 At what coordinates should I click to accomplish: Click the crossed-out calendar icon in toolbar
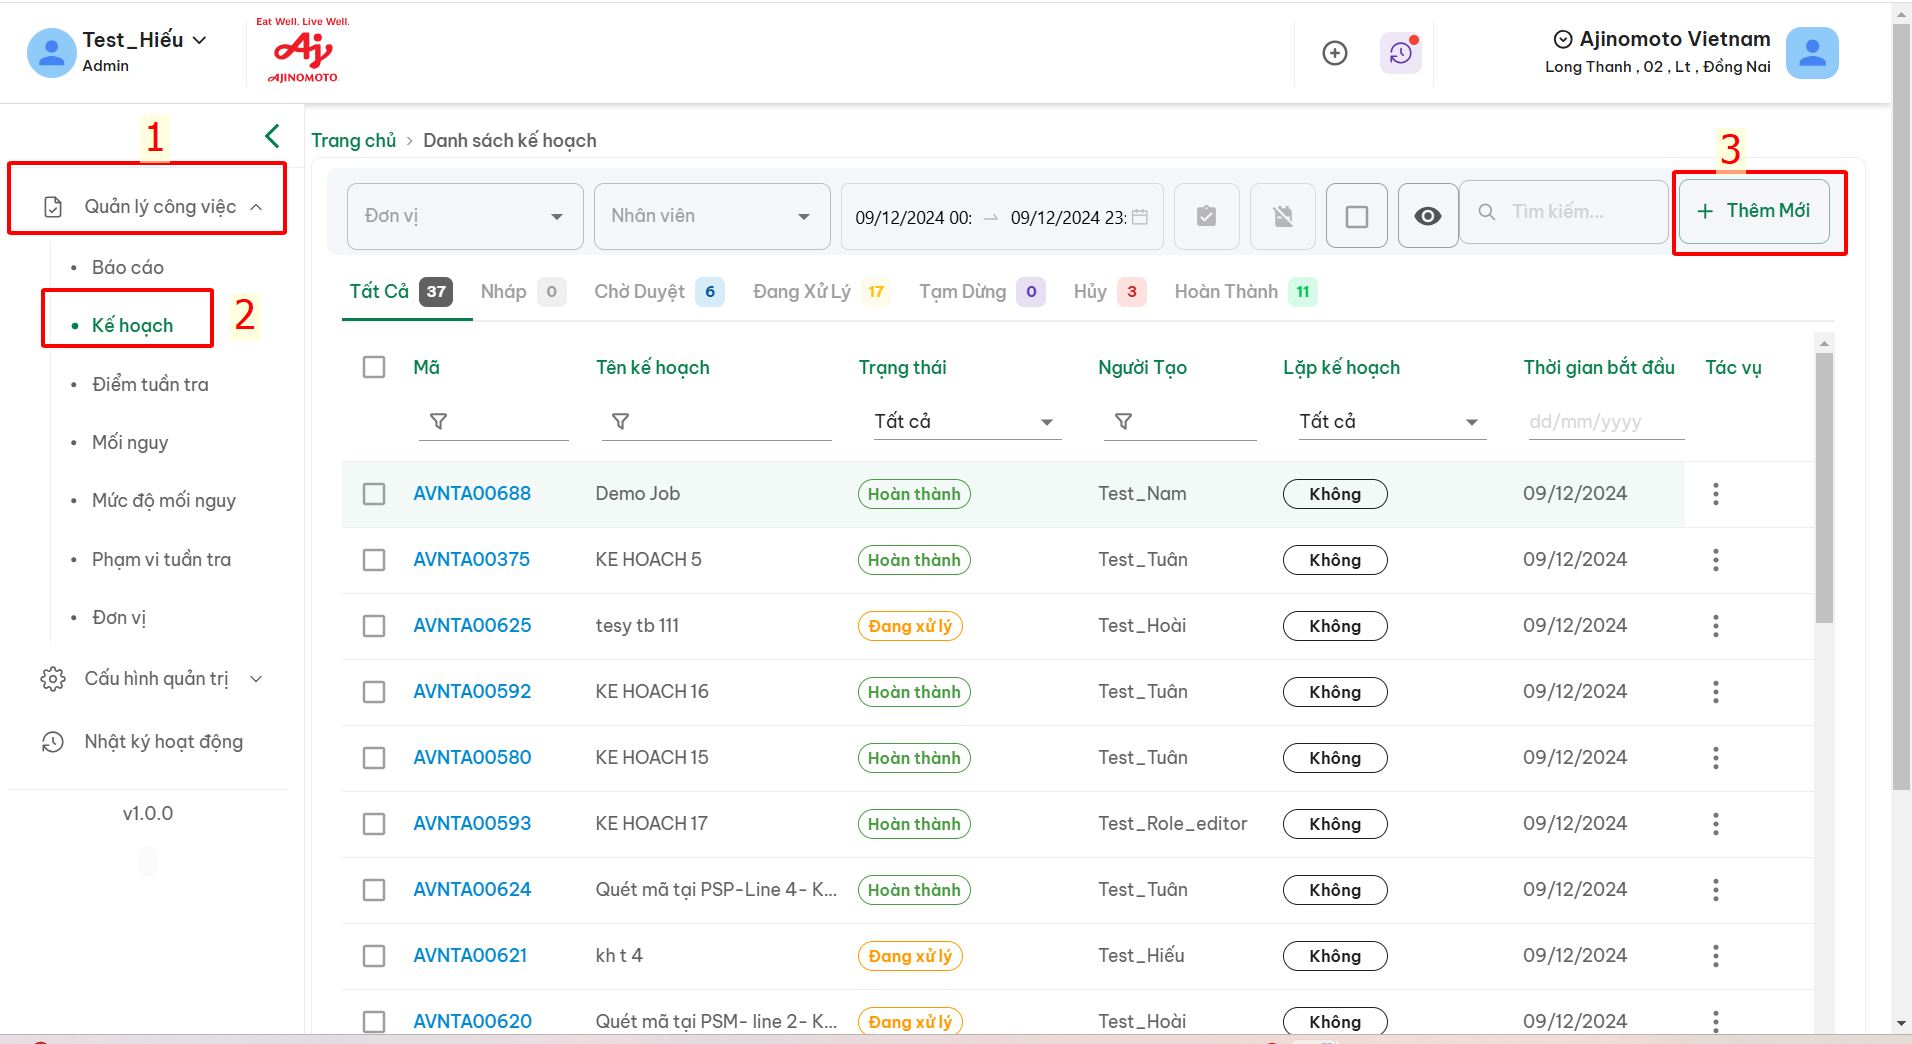click(x=1283, y=216)
